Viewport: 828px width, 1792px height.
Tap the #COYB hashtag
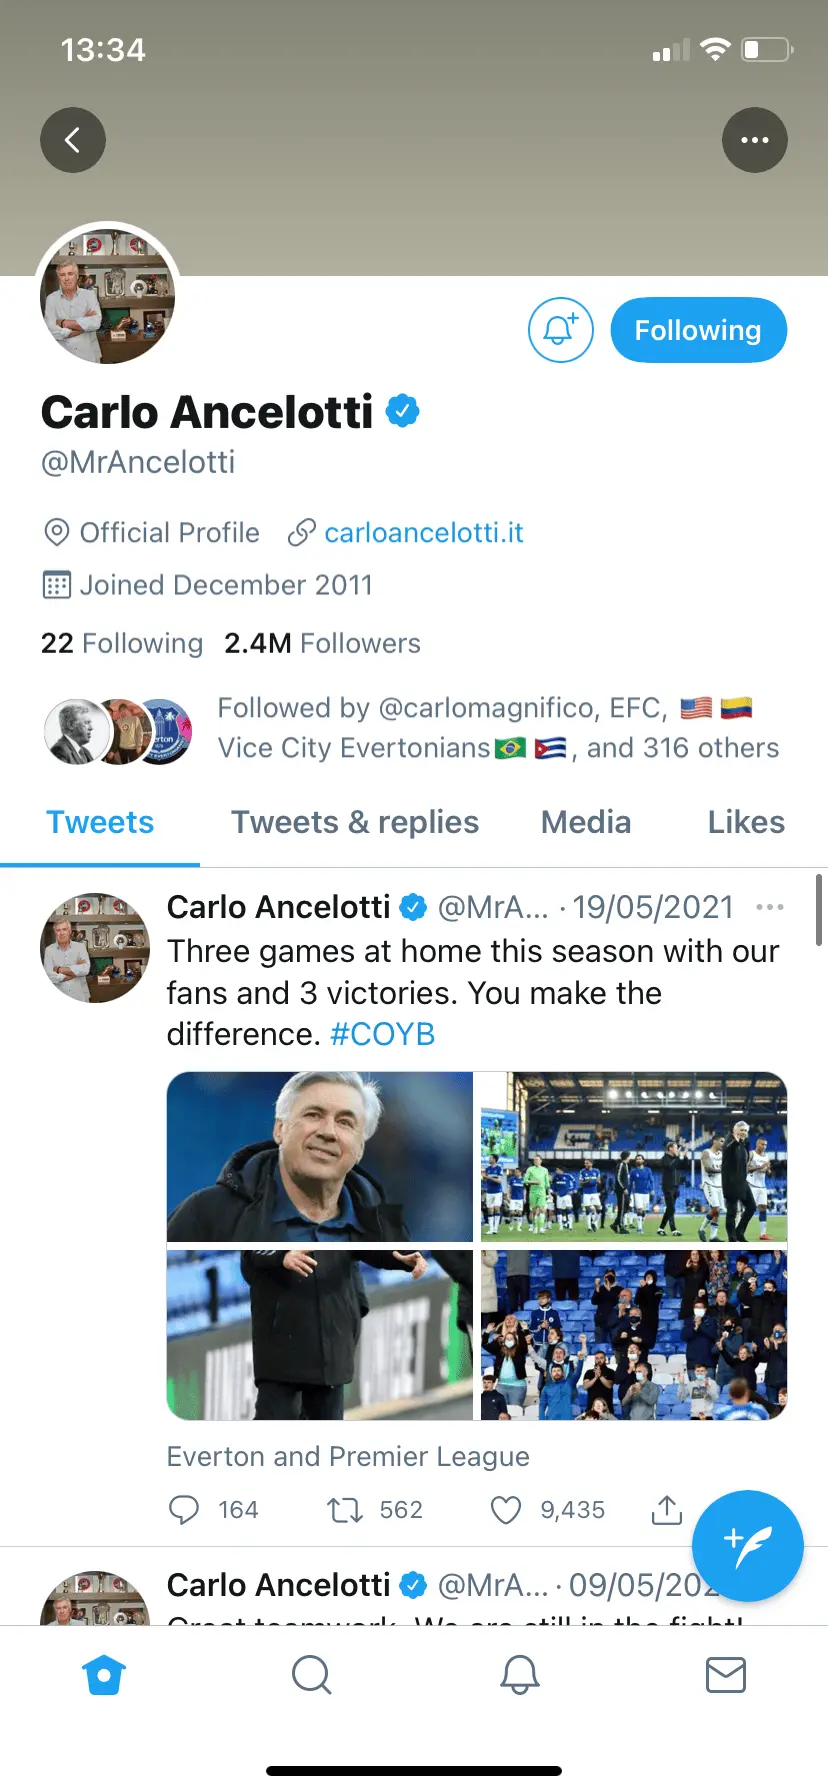click(x=382, y=1034)
